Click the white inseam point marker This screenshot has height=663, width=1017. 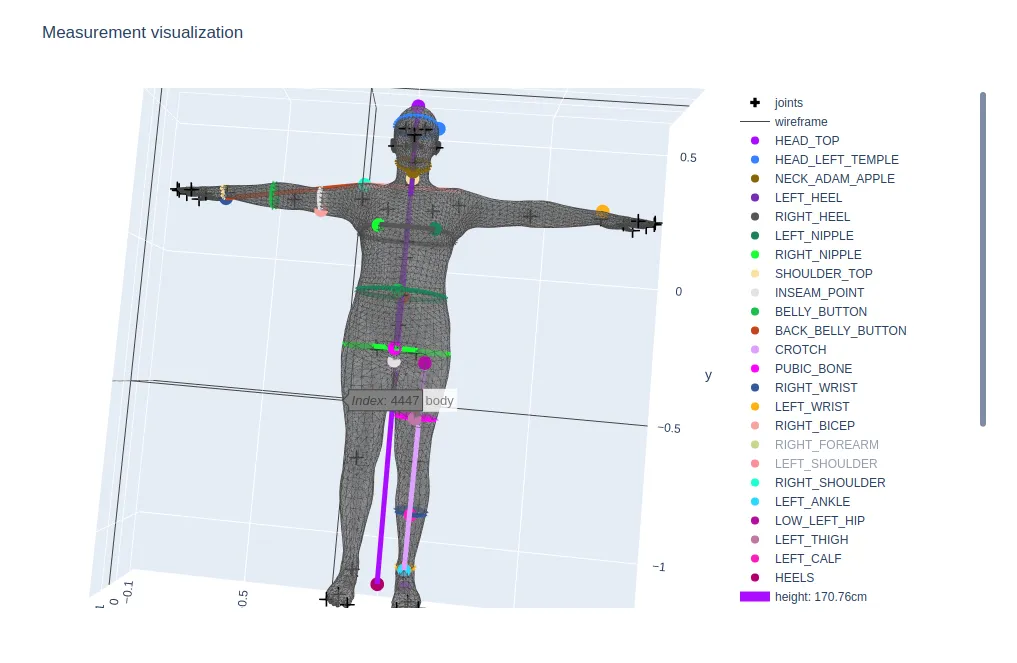(394, 361)
